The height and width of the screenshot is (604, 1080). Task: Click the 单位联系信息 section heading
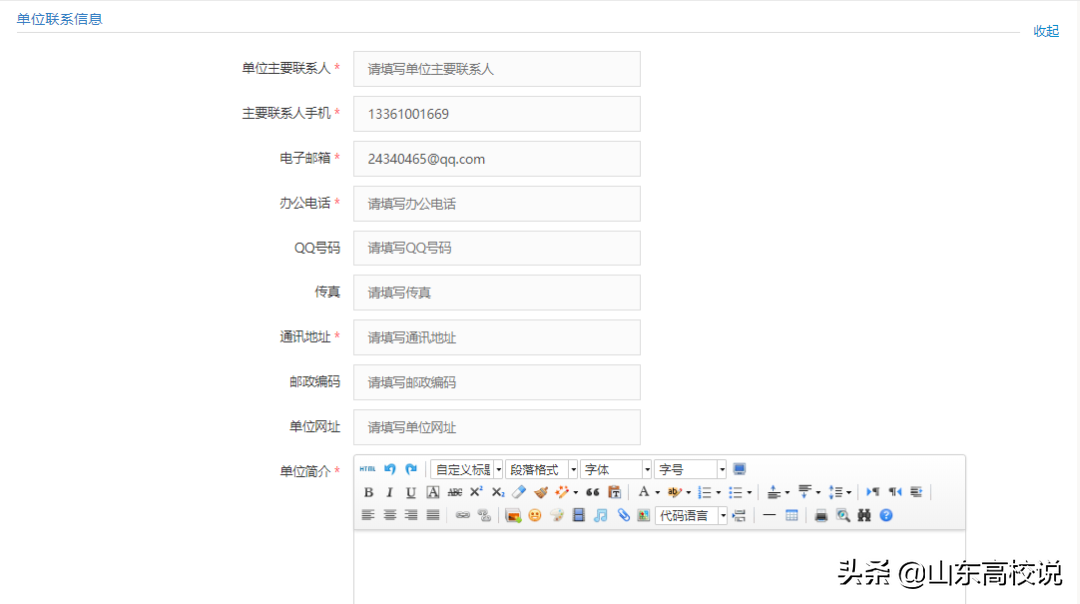(60, 18)
